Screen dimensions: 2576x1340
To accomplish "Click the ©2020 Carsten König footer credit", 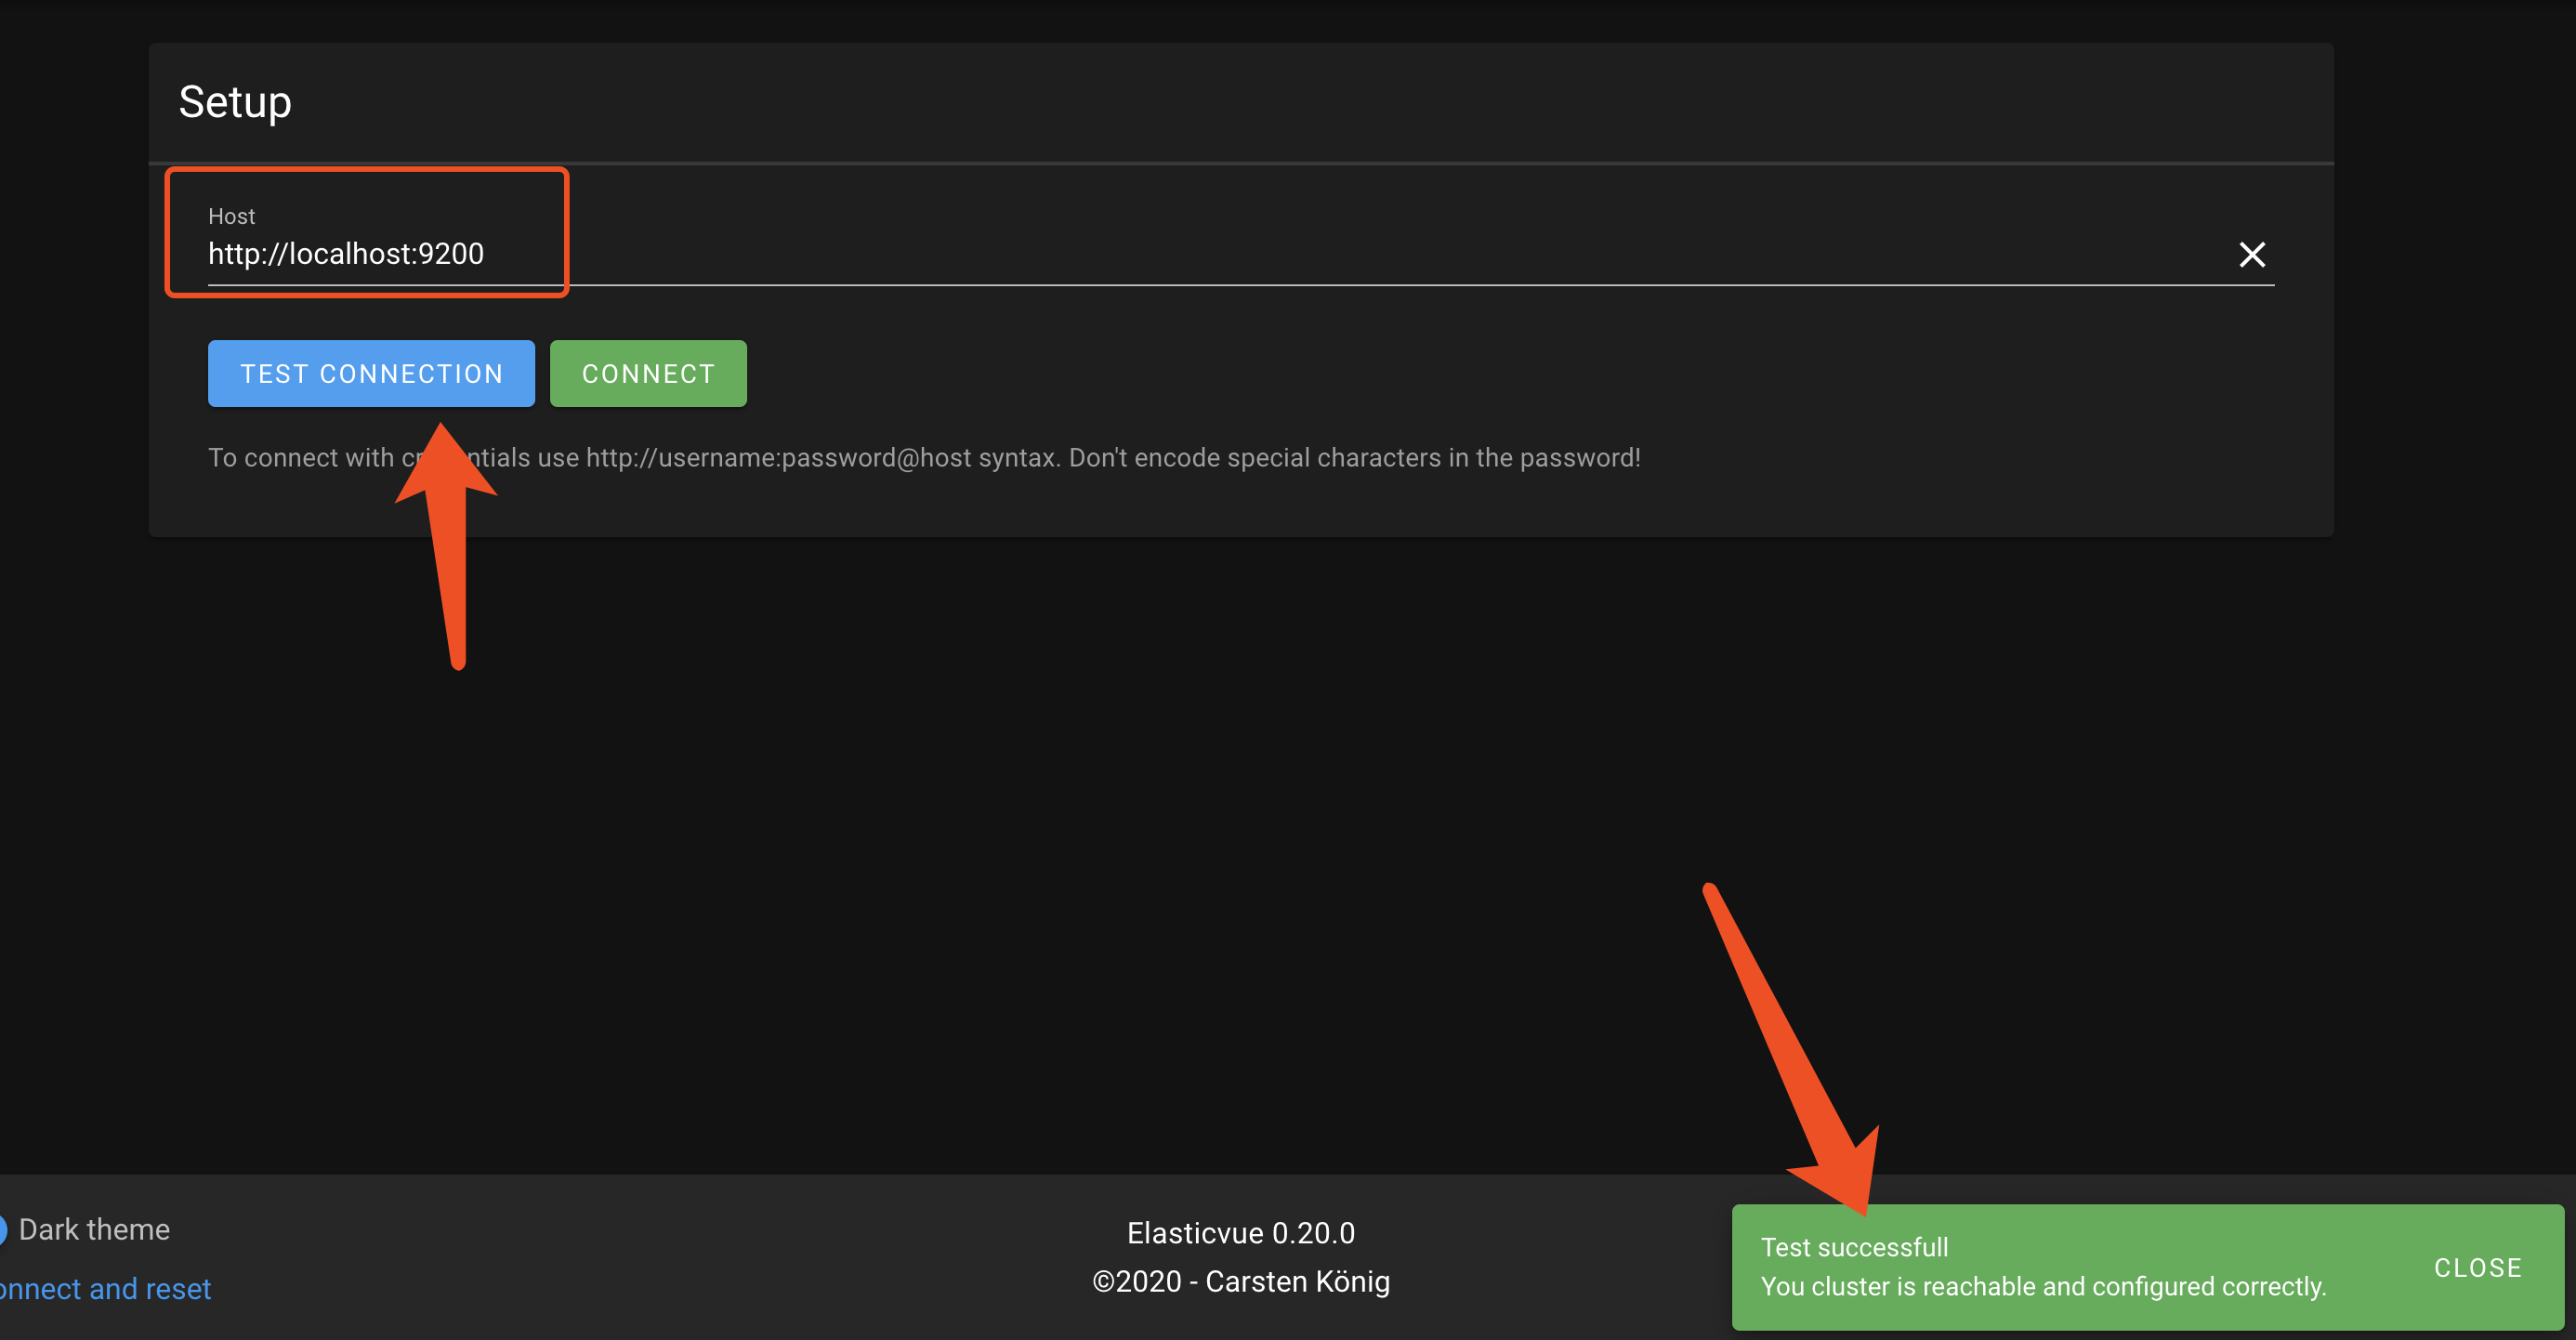I will click(x=1240, y=1281).
